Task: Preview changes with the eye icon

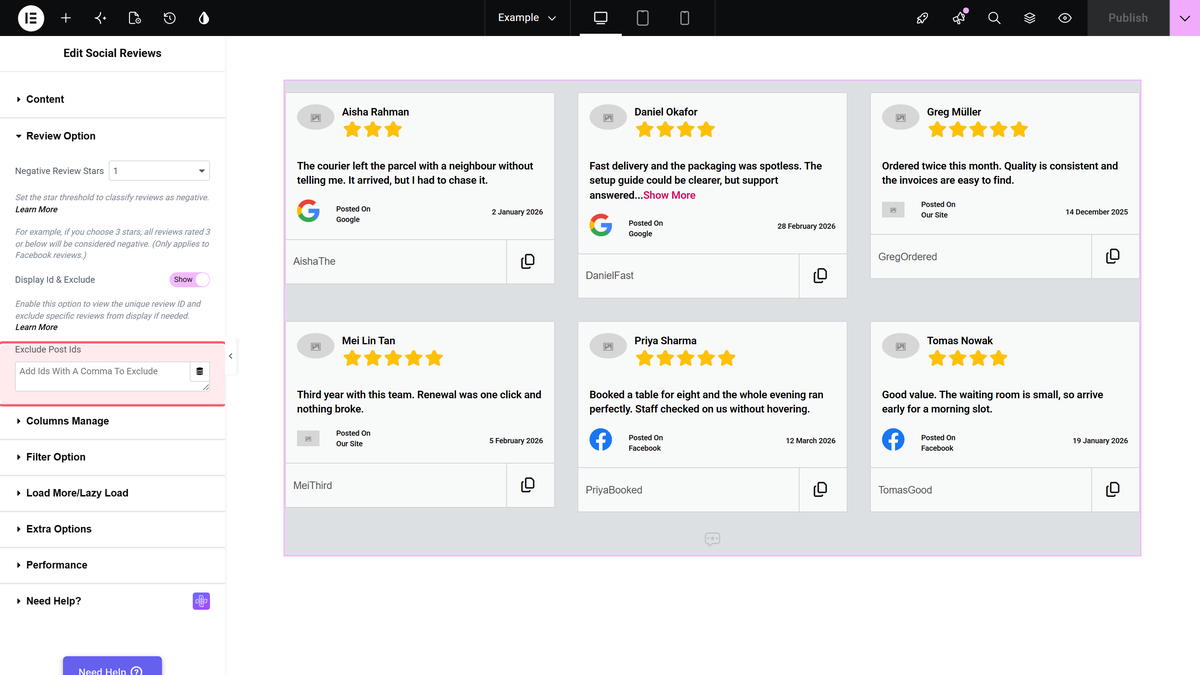Action: coord(1065,18)
